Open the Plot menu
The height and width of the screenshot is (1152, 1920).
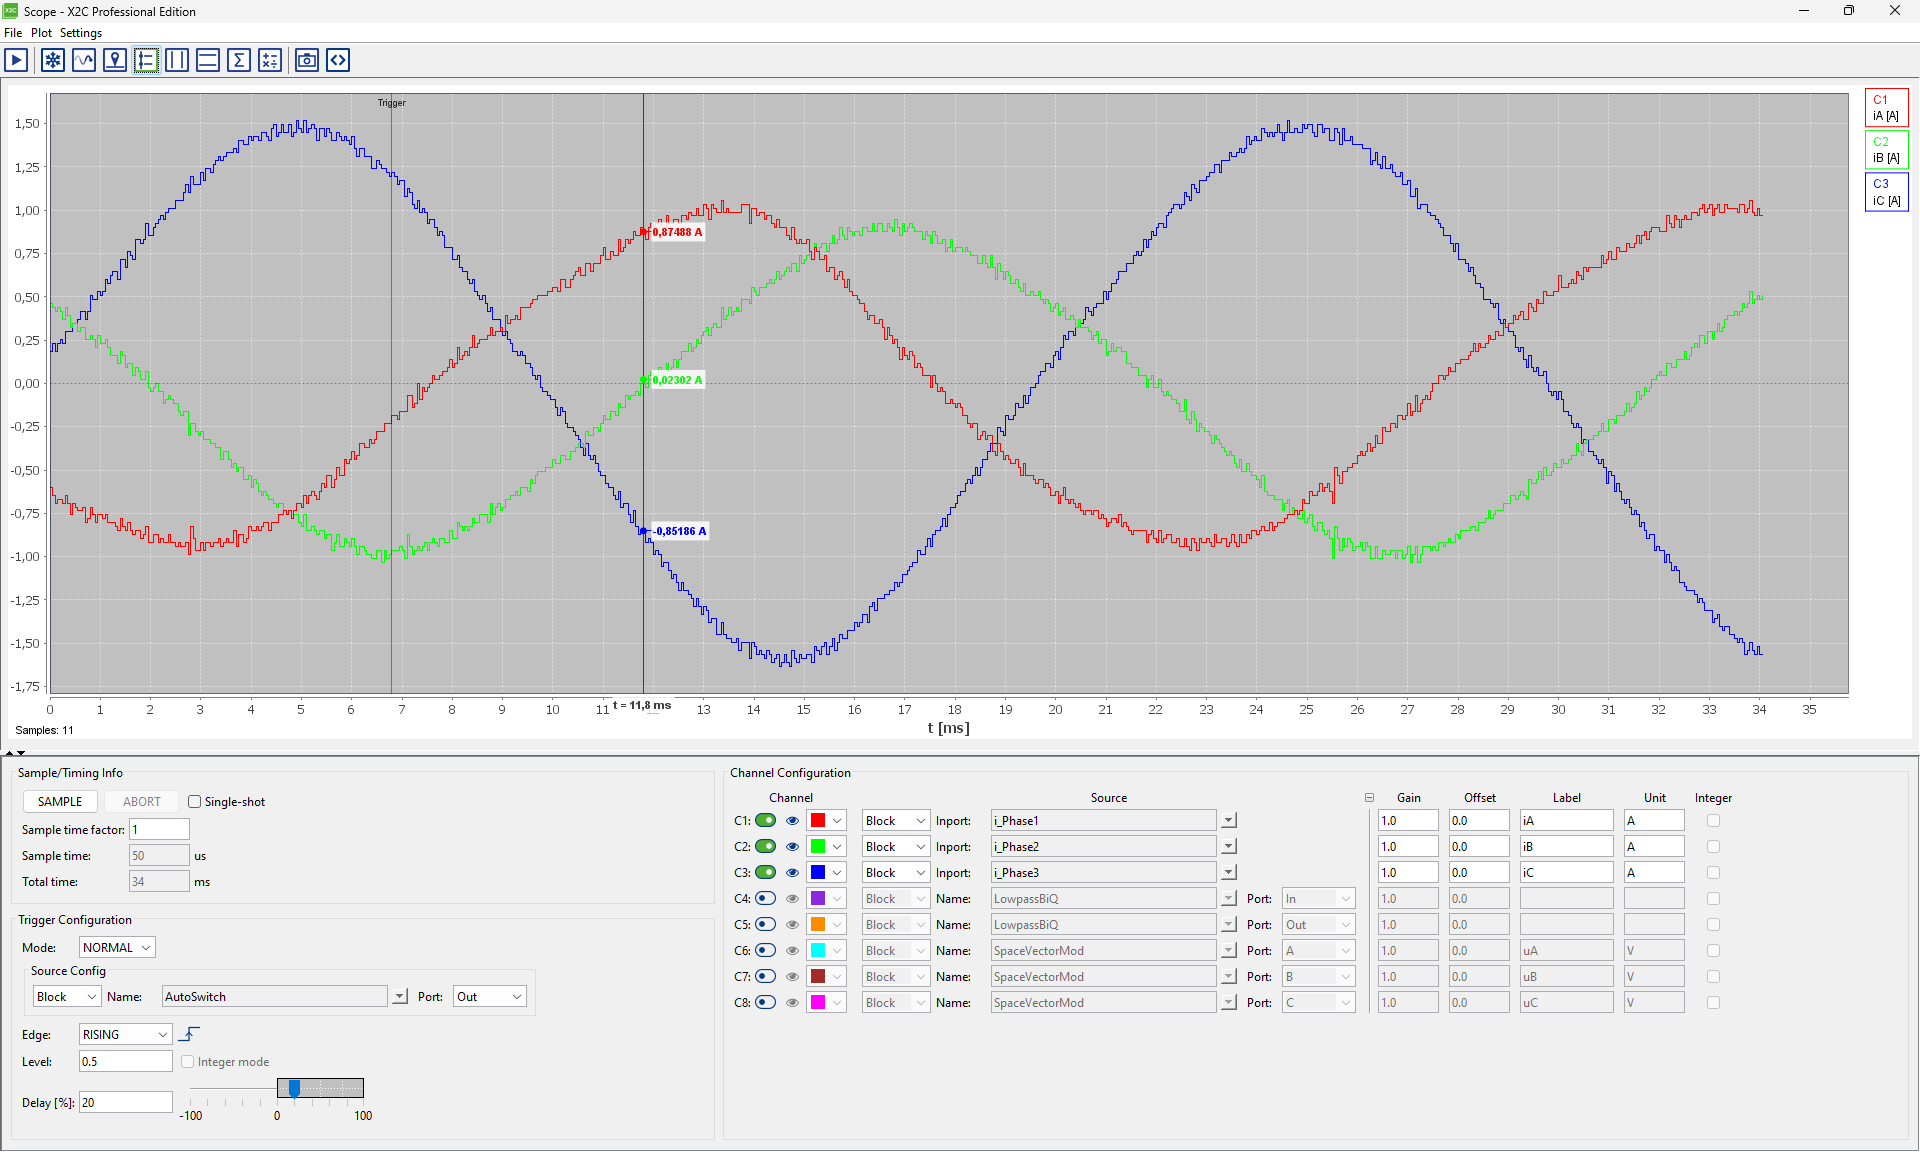point(41,33)
